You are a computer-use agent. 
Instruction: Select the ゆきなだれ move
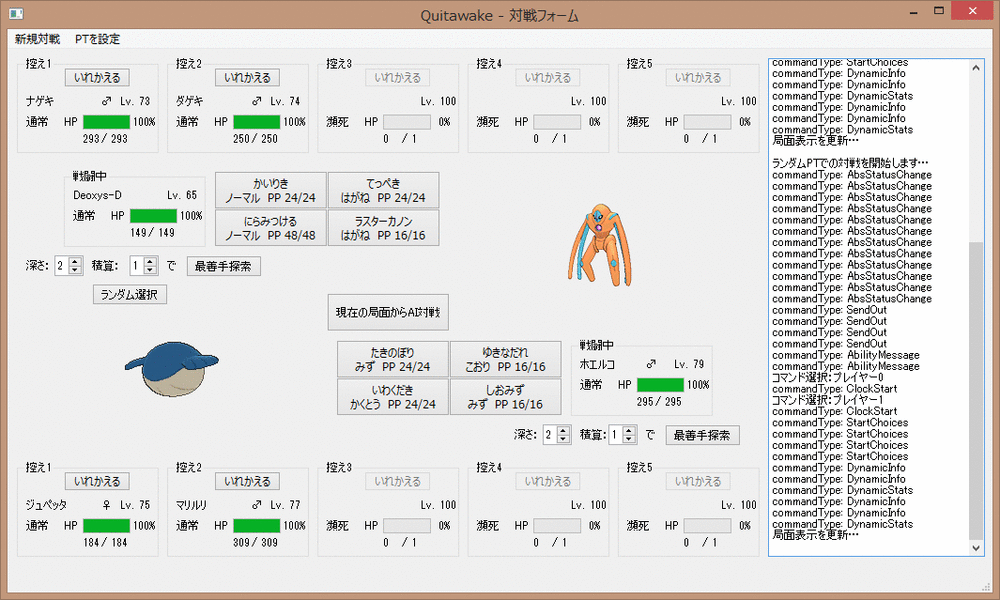tap(506, 359)
